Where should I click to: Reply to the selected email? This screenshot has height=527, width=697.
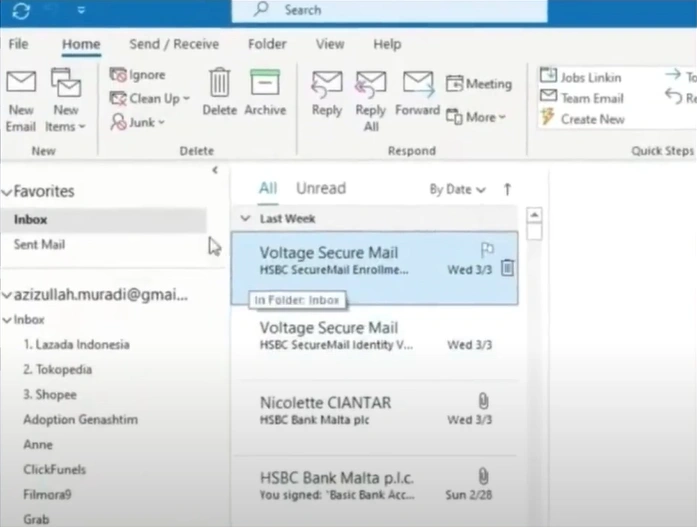coord(327,93)
